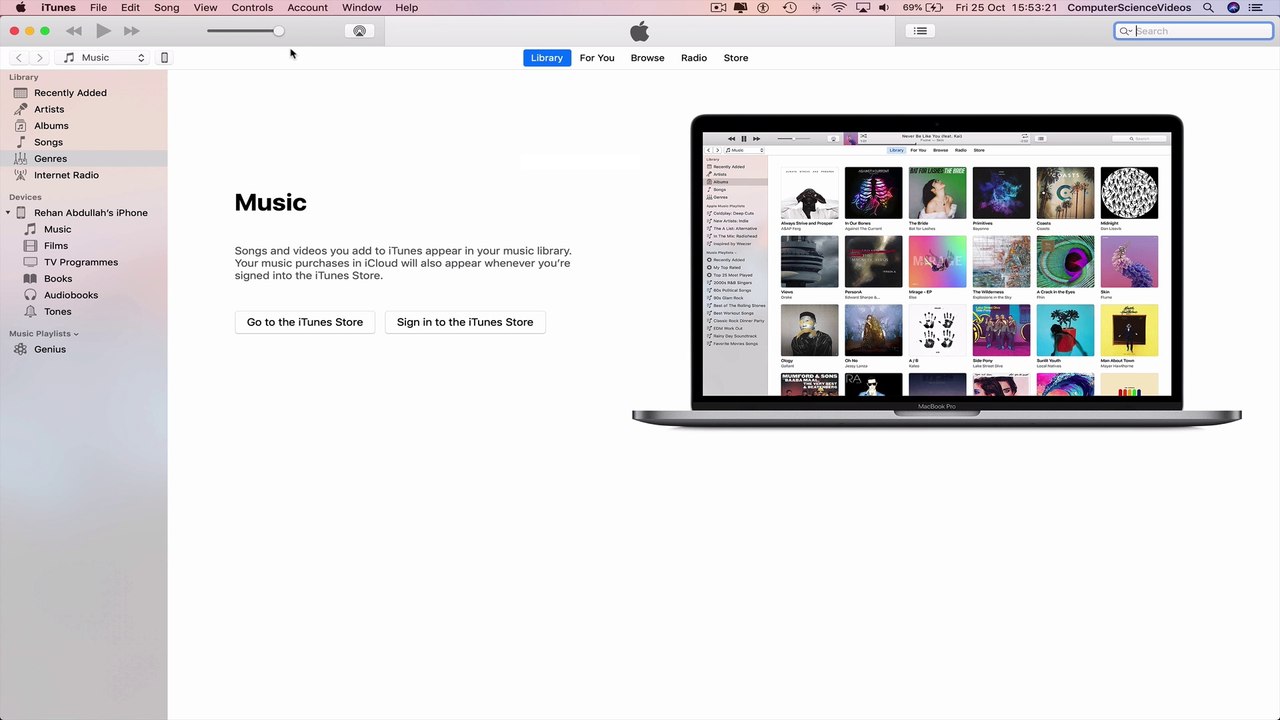1280x720 pixels.
Task: Click Sign in to the iTunes Store
Action: (x=465, y=322)
